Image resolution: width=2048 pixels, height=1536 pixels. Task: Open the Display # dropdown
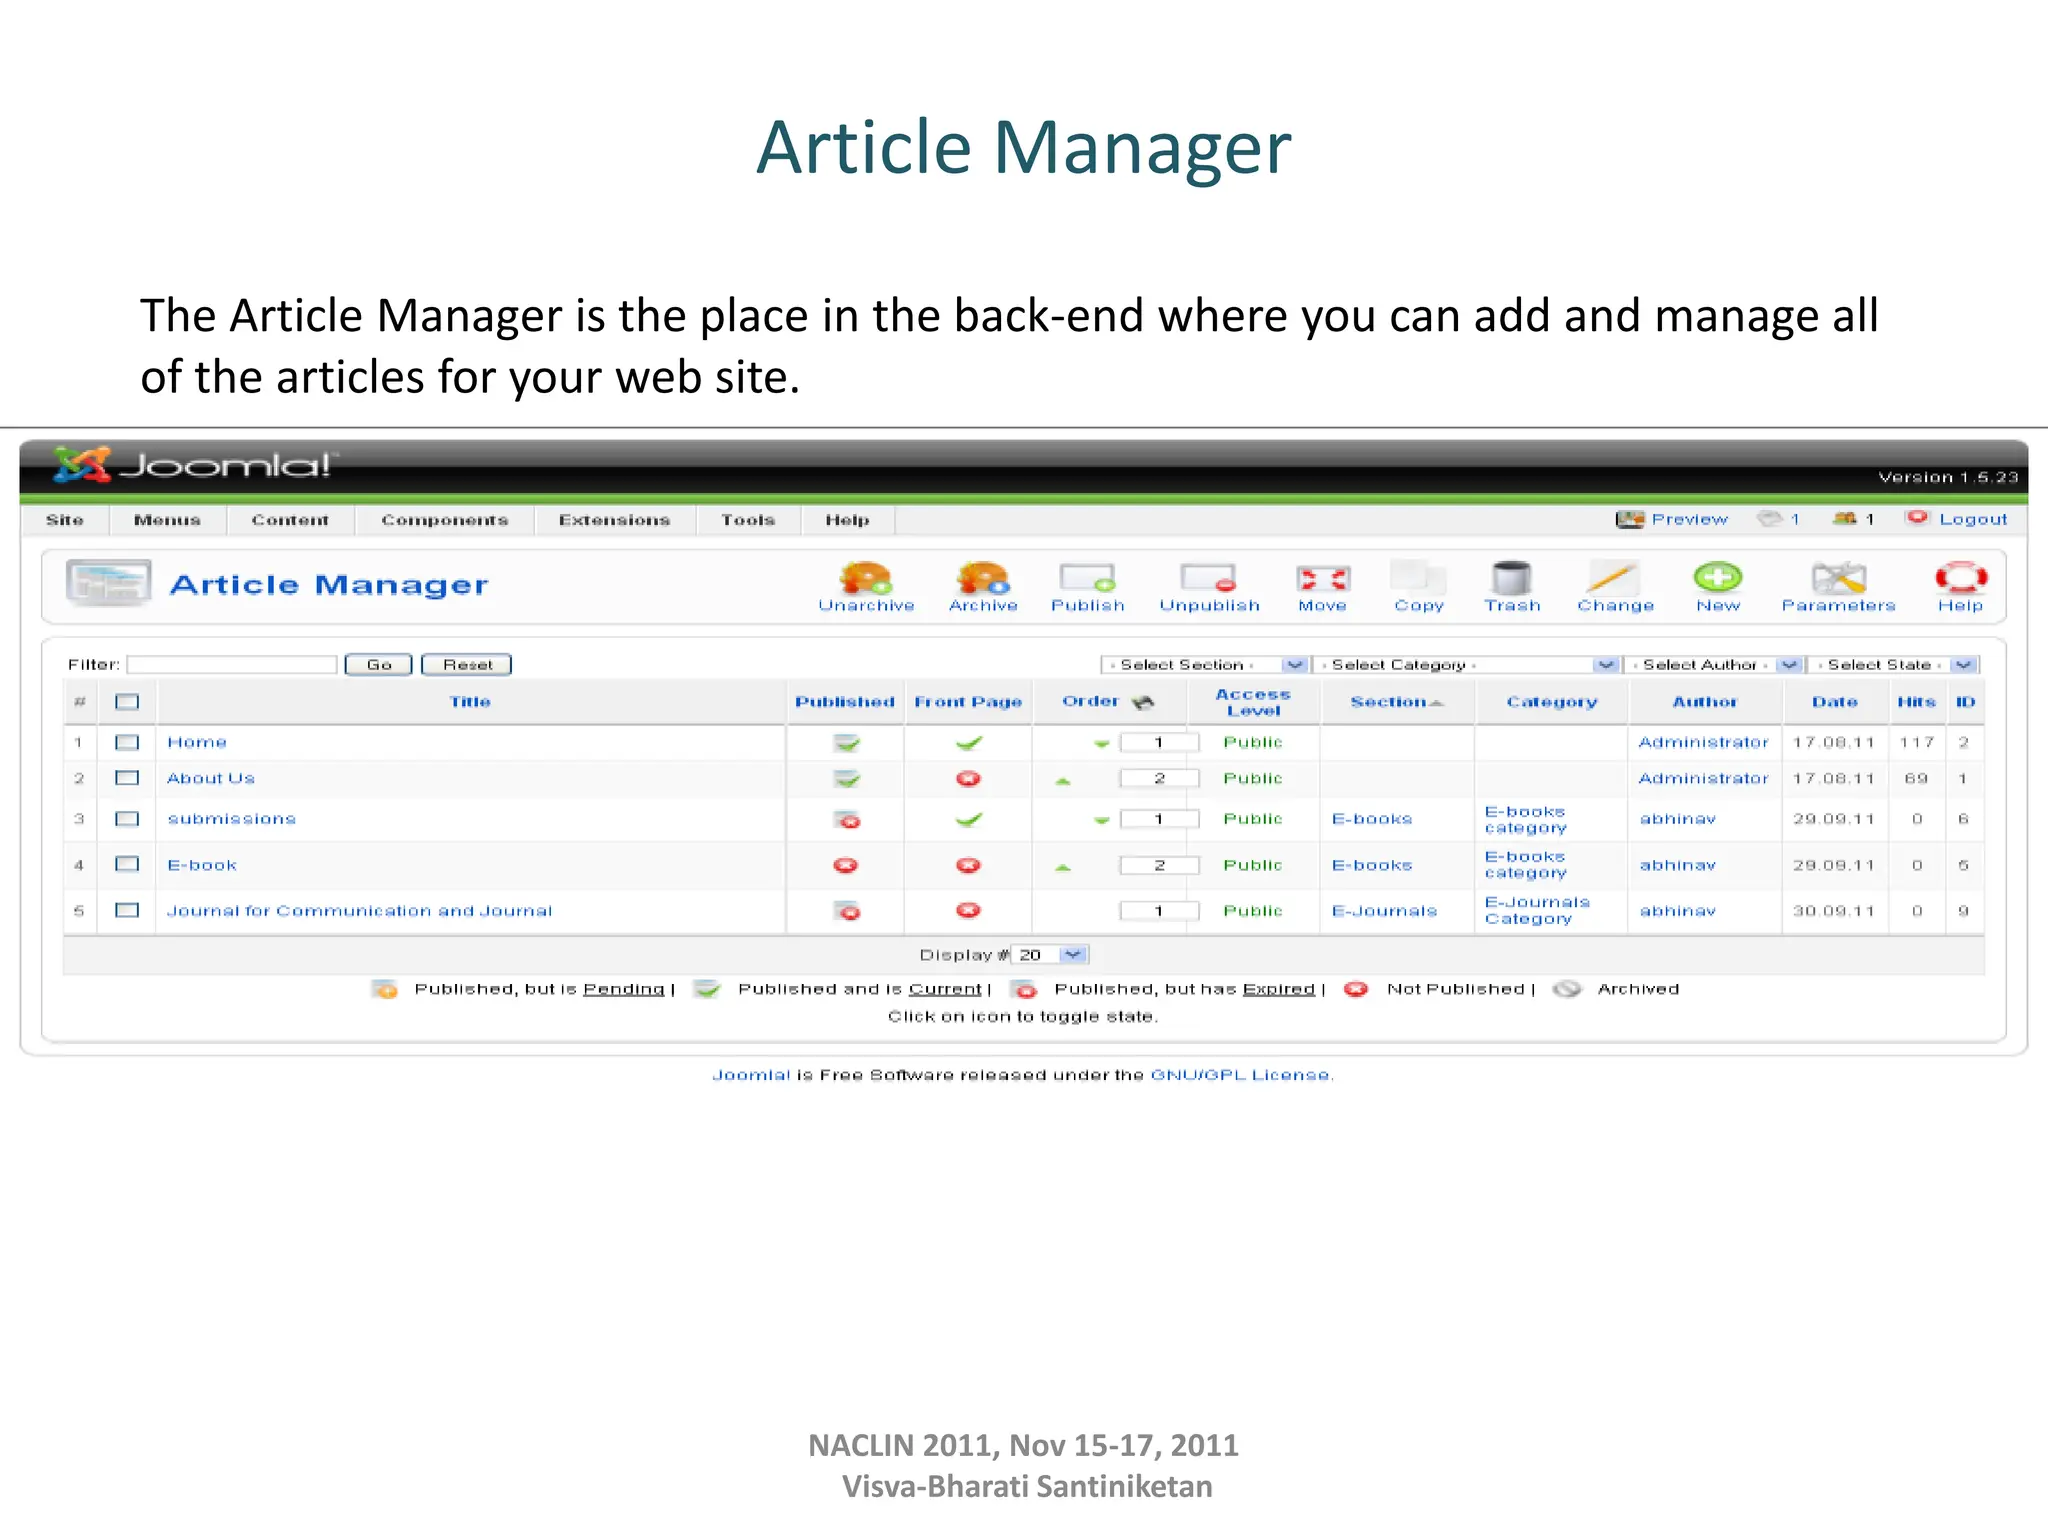[x=1050, y=955]
